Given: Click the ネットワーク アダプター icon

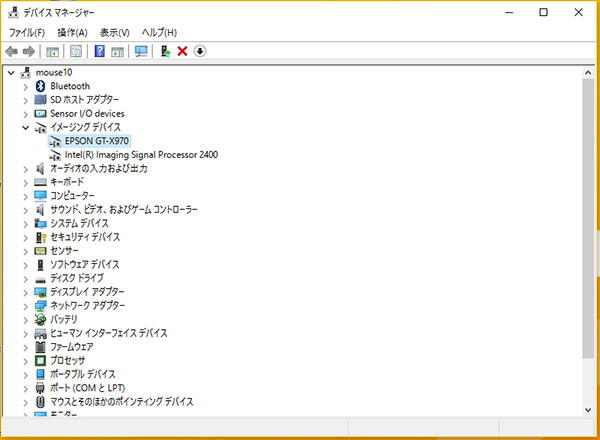Looking at the screenshot, I should [x=40, y=306].
